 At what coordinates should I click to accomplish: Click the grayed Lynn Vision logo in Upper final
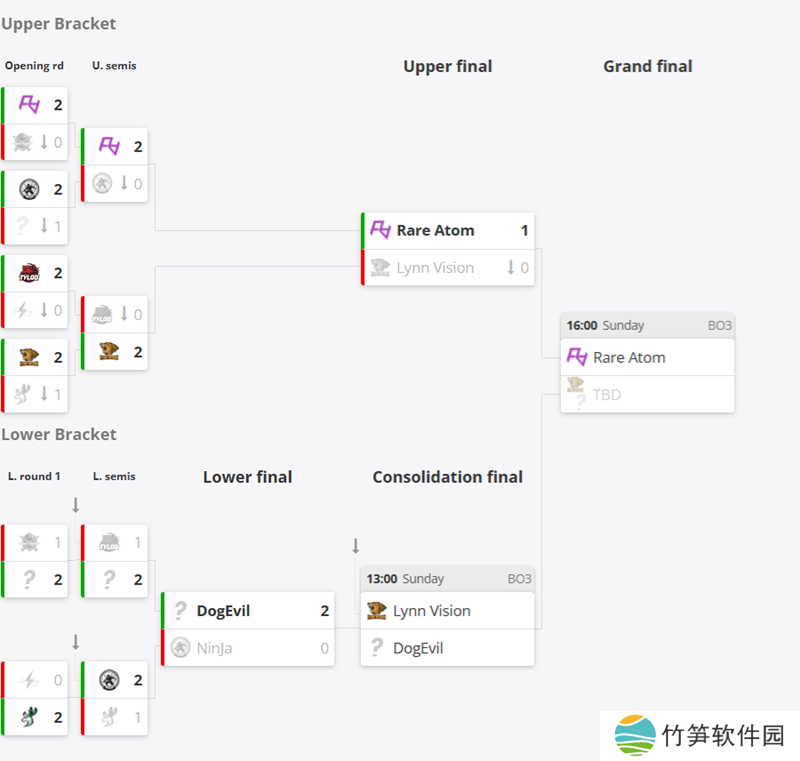coord(380,267)
